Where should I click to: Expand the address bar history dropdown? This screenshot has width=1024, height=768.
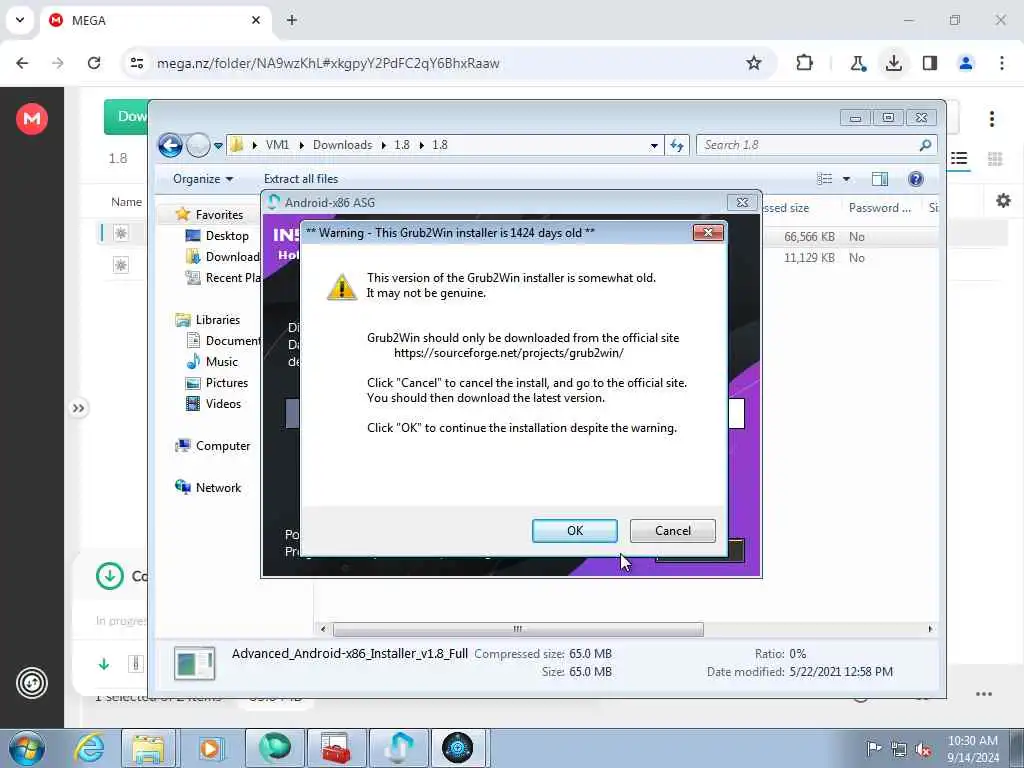pos(654,146)
